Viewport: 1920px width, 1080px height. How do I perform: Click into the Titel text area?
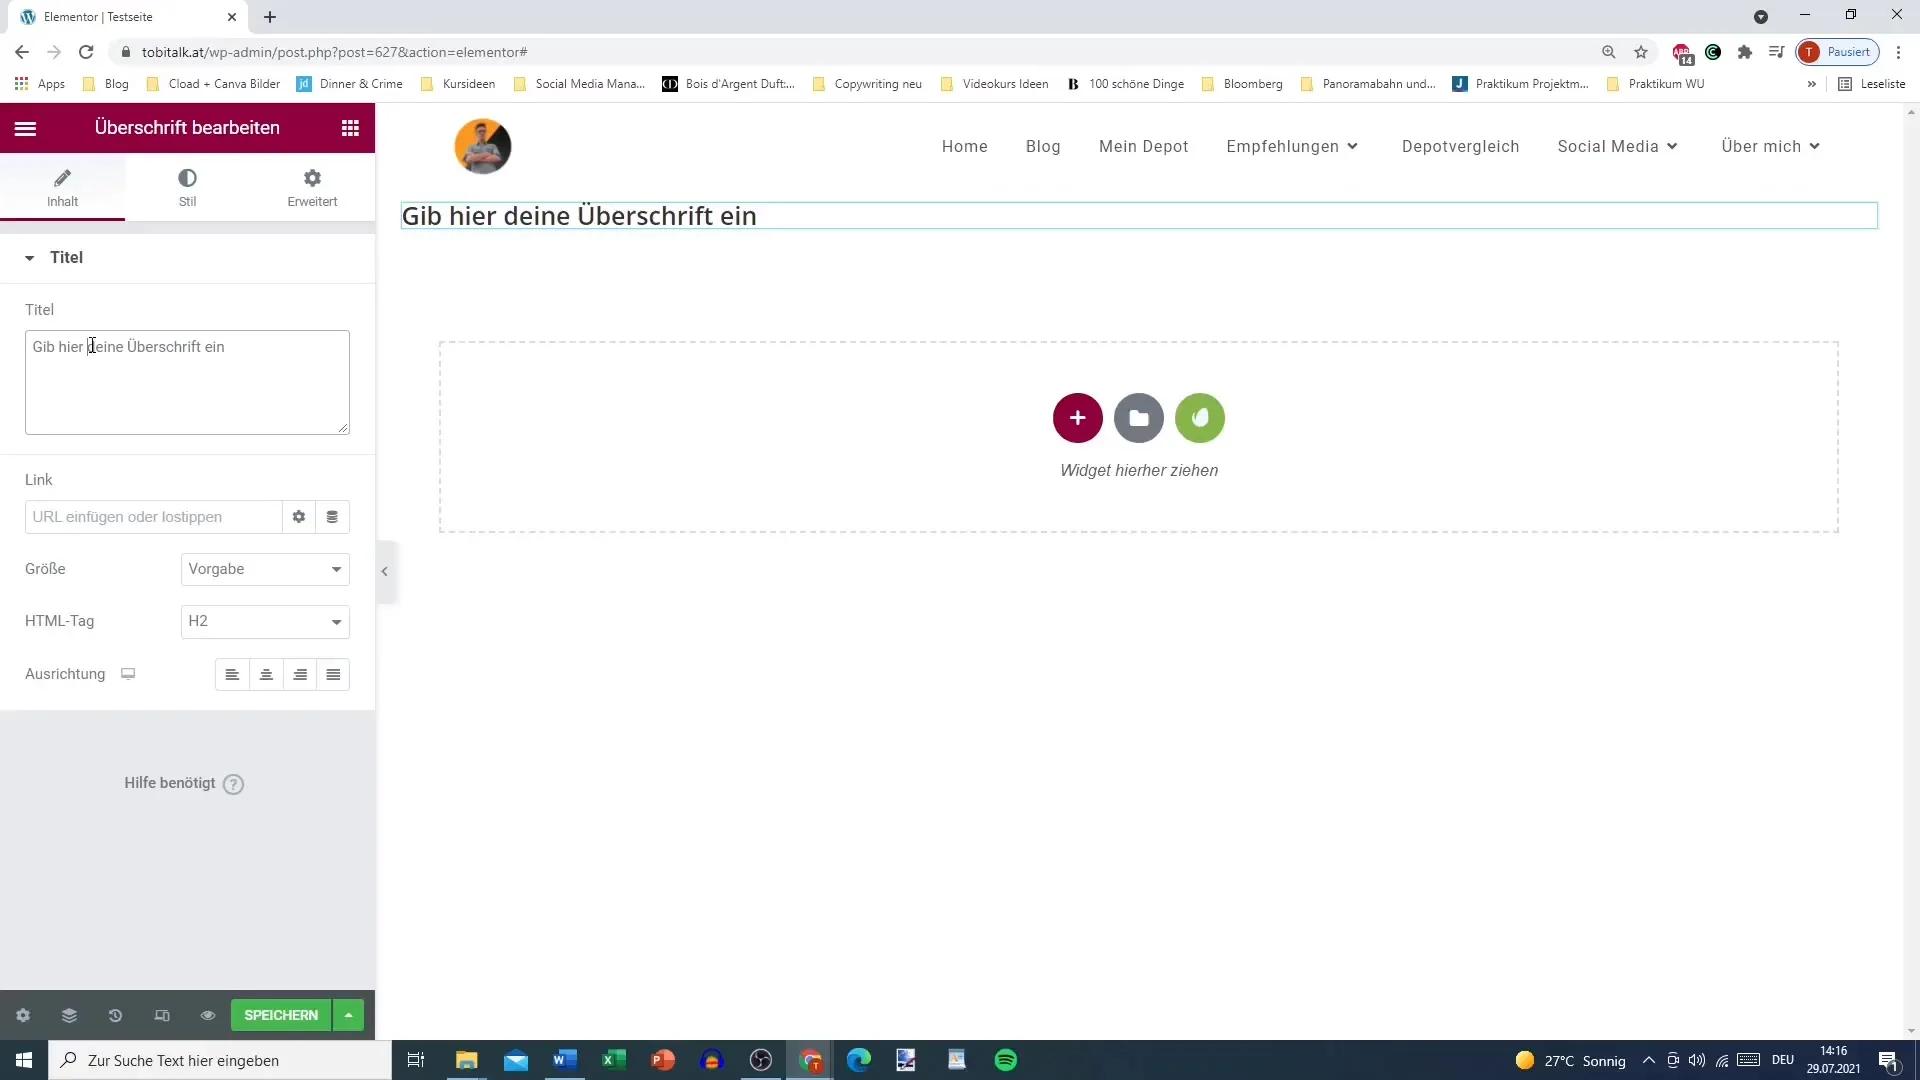pos(187,382)
